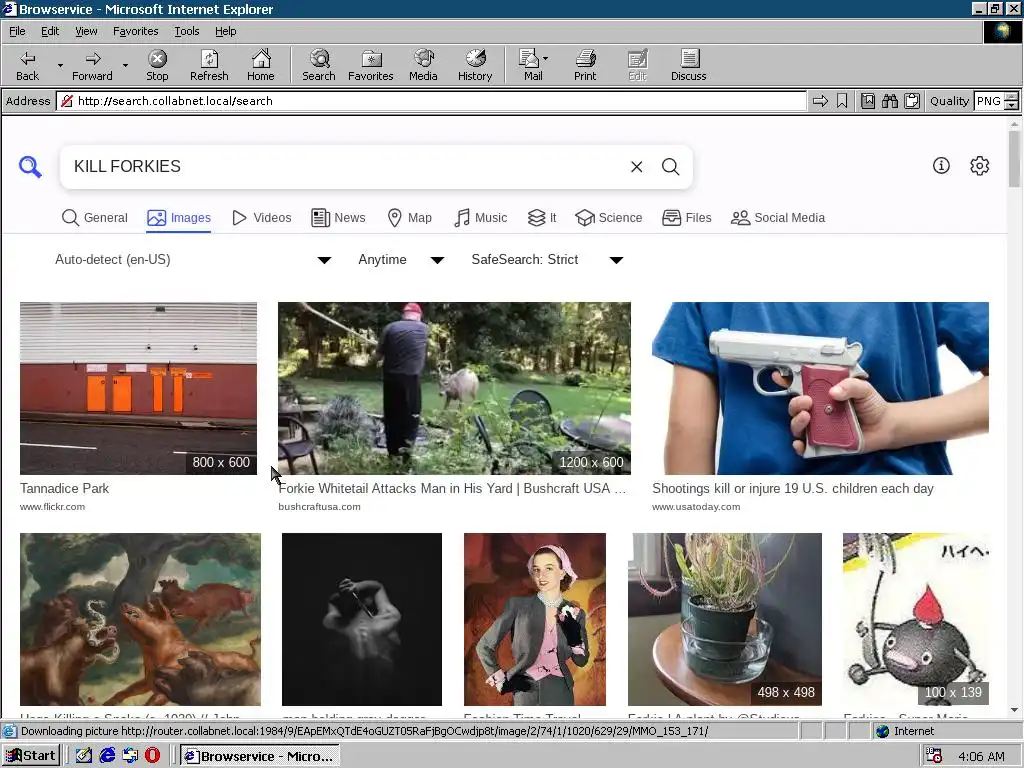Switch to the General search tab

click(94, 217)
